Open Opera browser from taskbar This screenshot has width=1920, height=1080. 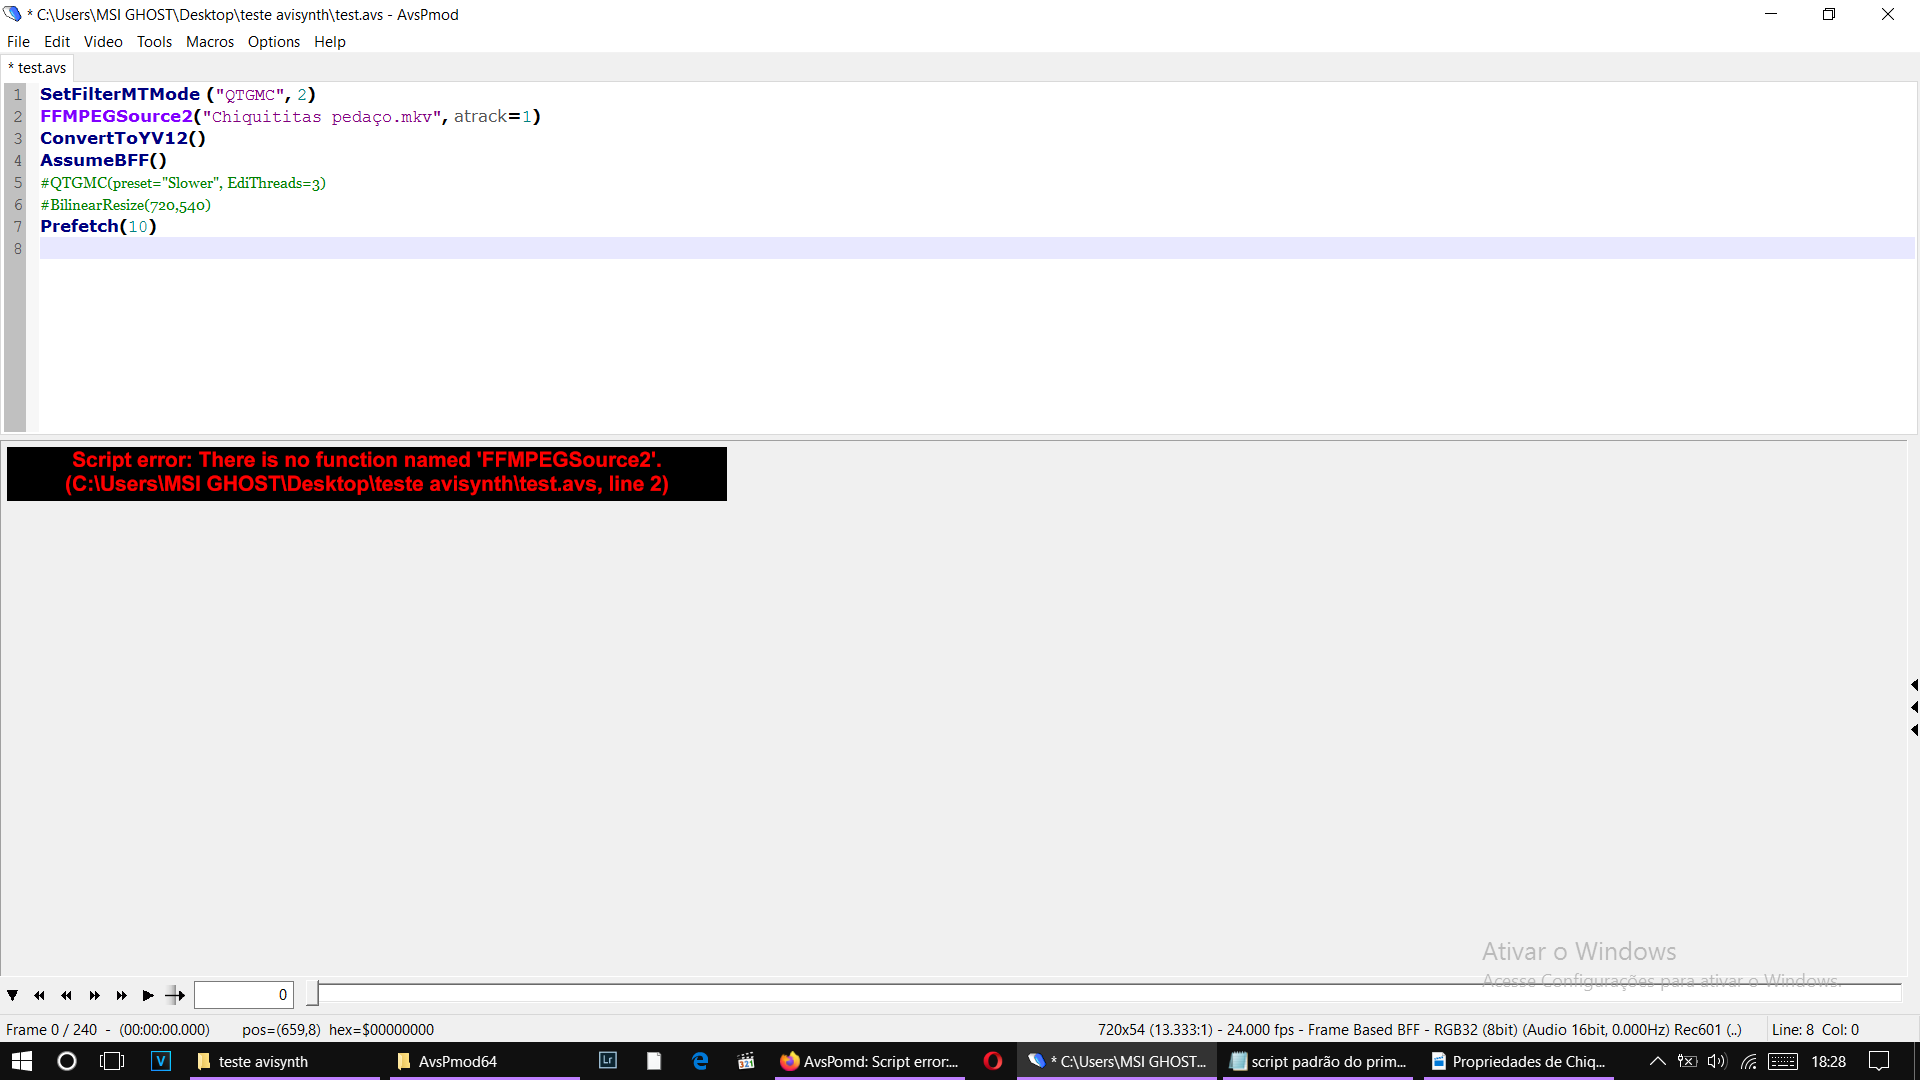(x=992, y=1061)
